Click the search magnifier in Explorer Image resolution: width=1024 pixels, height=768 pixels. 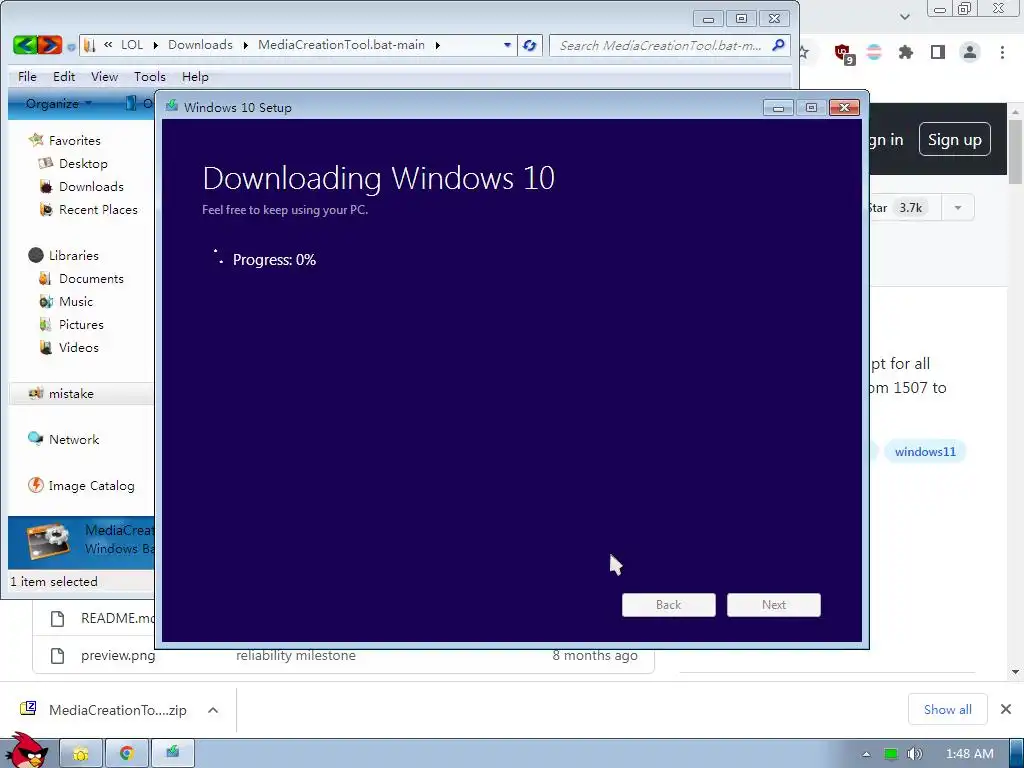(778, 45)
